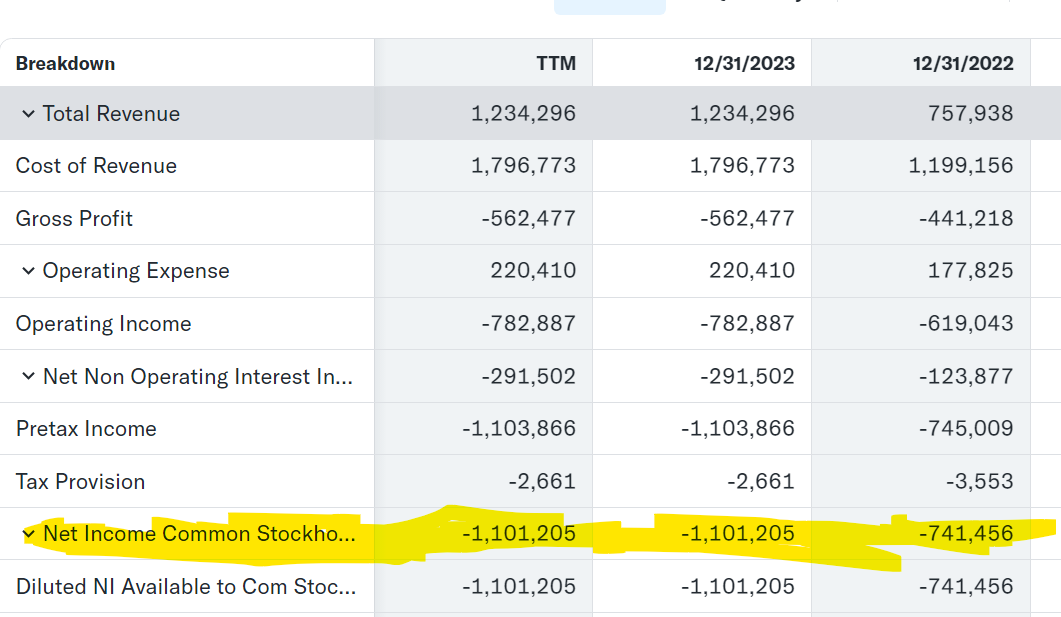This screenshot has height=617, width=1061.
Task: Click the -3,553 Tax Provision value
Action: pos(979,482)
